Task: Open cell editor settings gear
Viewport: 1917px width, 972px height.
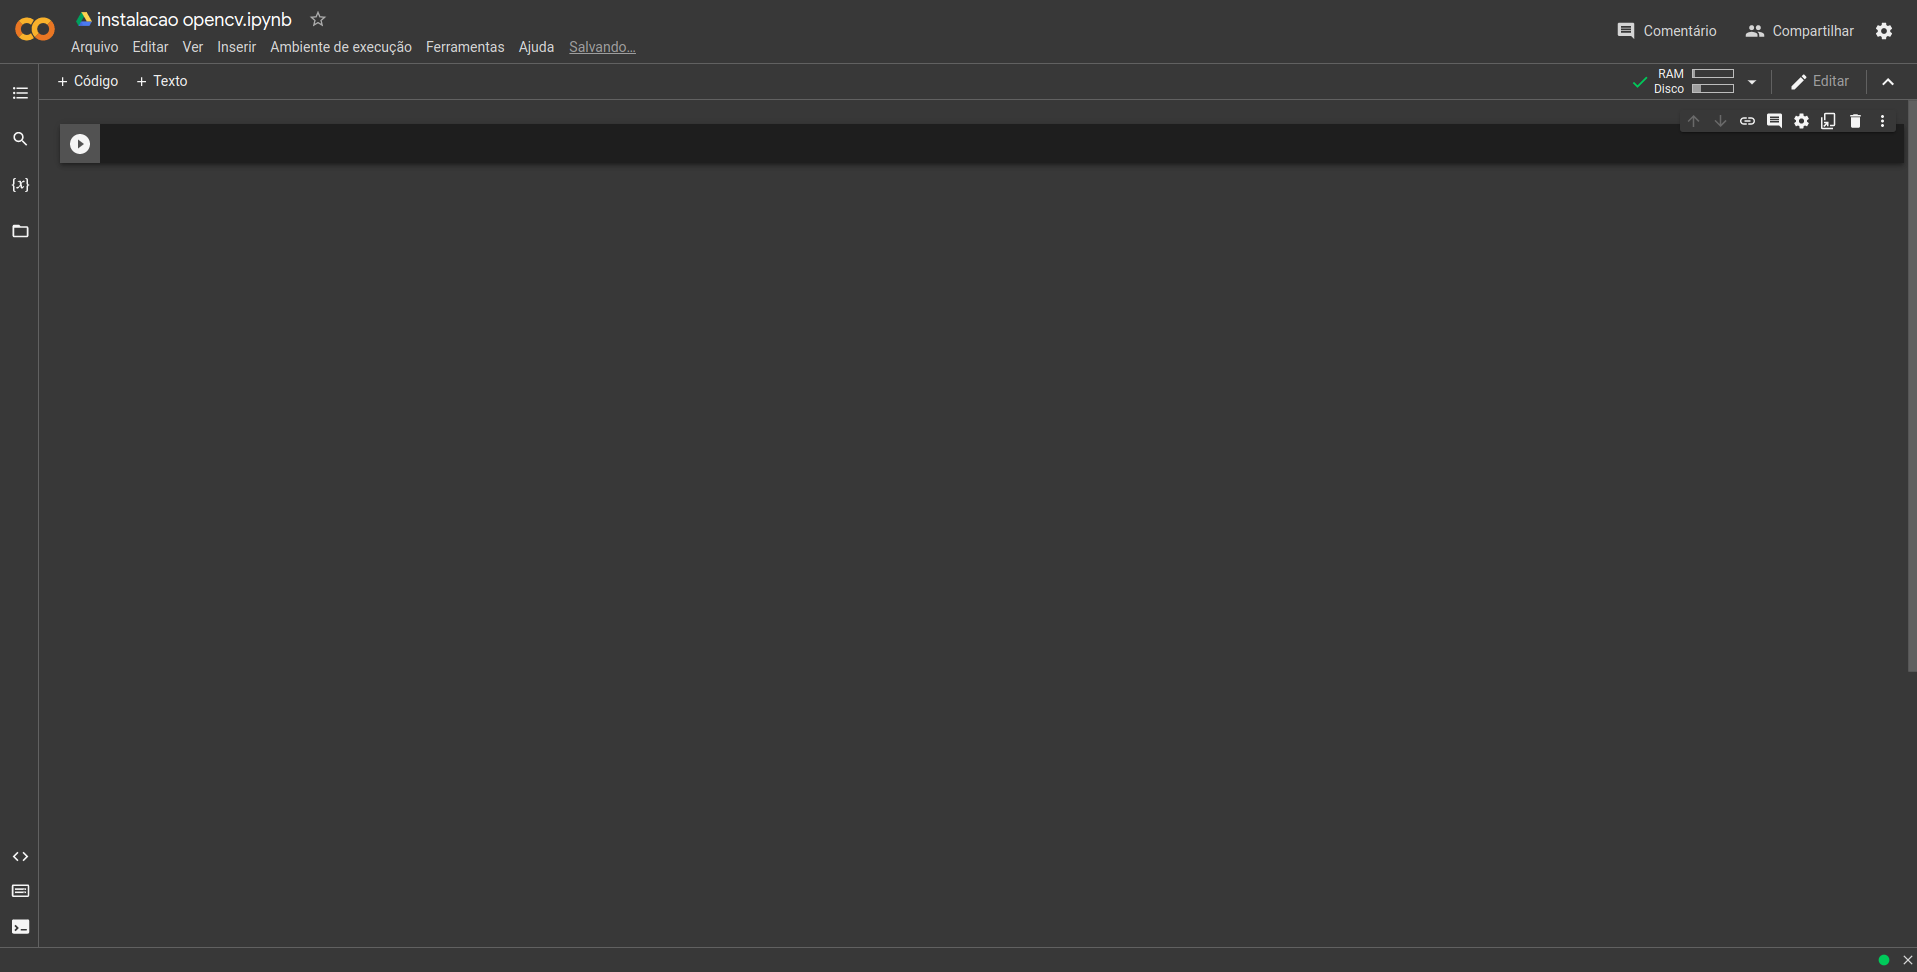Action: tap(1801, 121)
